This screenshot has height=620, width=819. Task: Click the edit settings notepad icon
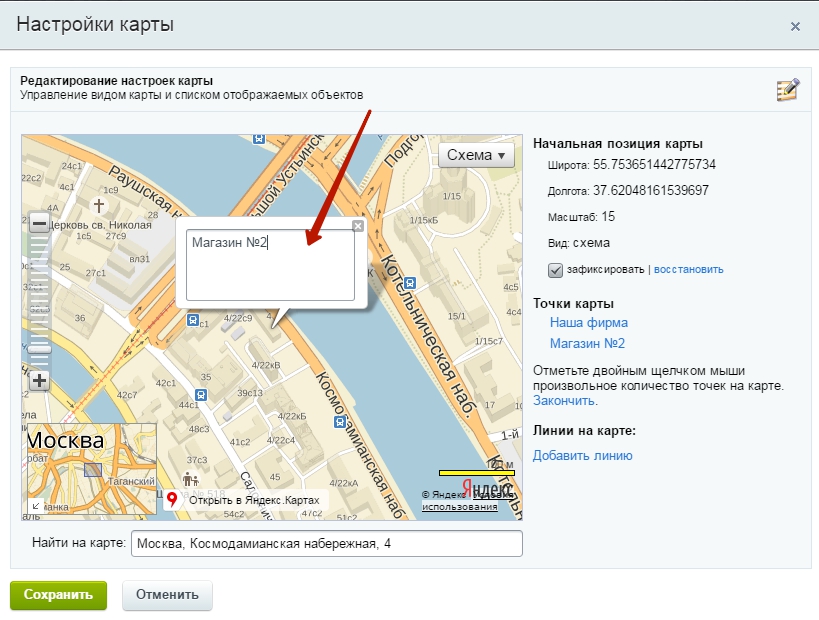click(788, 90)
